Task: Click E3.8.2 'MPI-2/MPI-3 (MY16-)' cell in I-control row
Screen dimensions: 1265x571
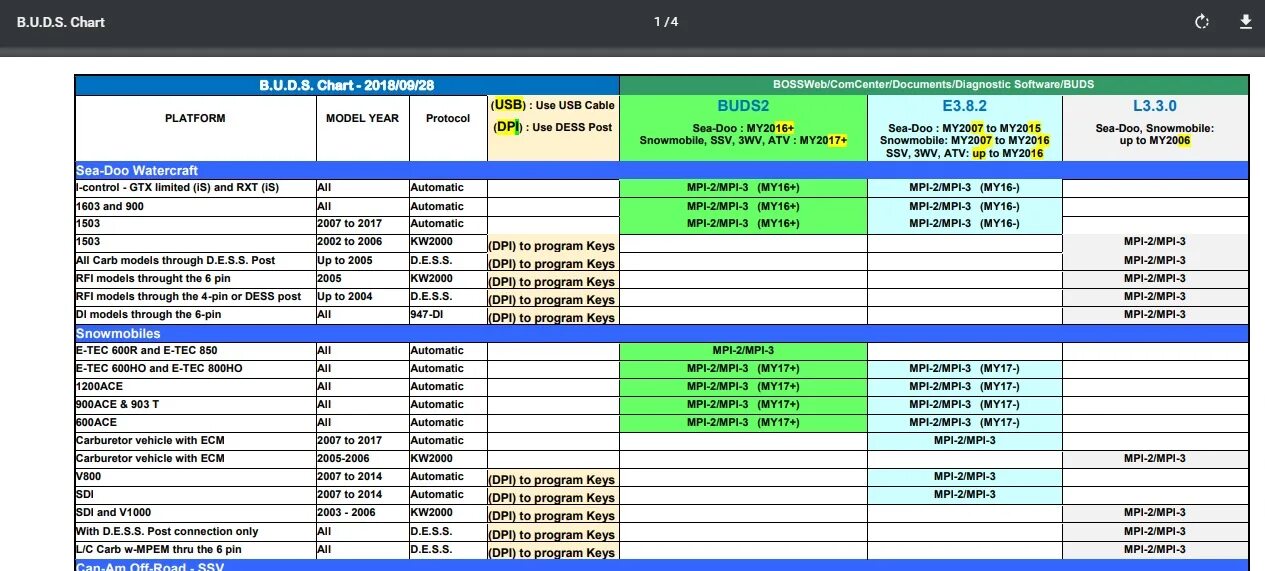Action: click(964, 188)
